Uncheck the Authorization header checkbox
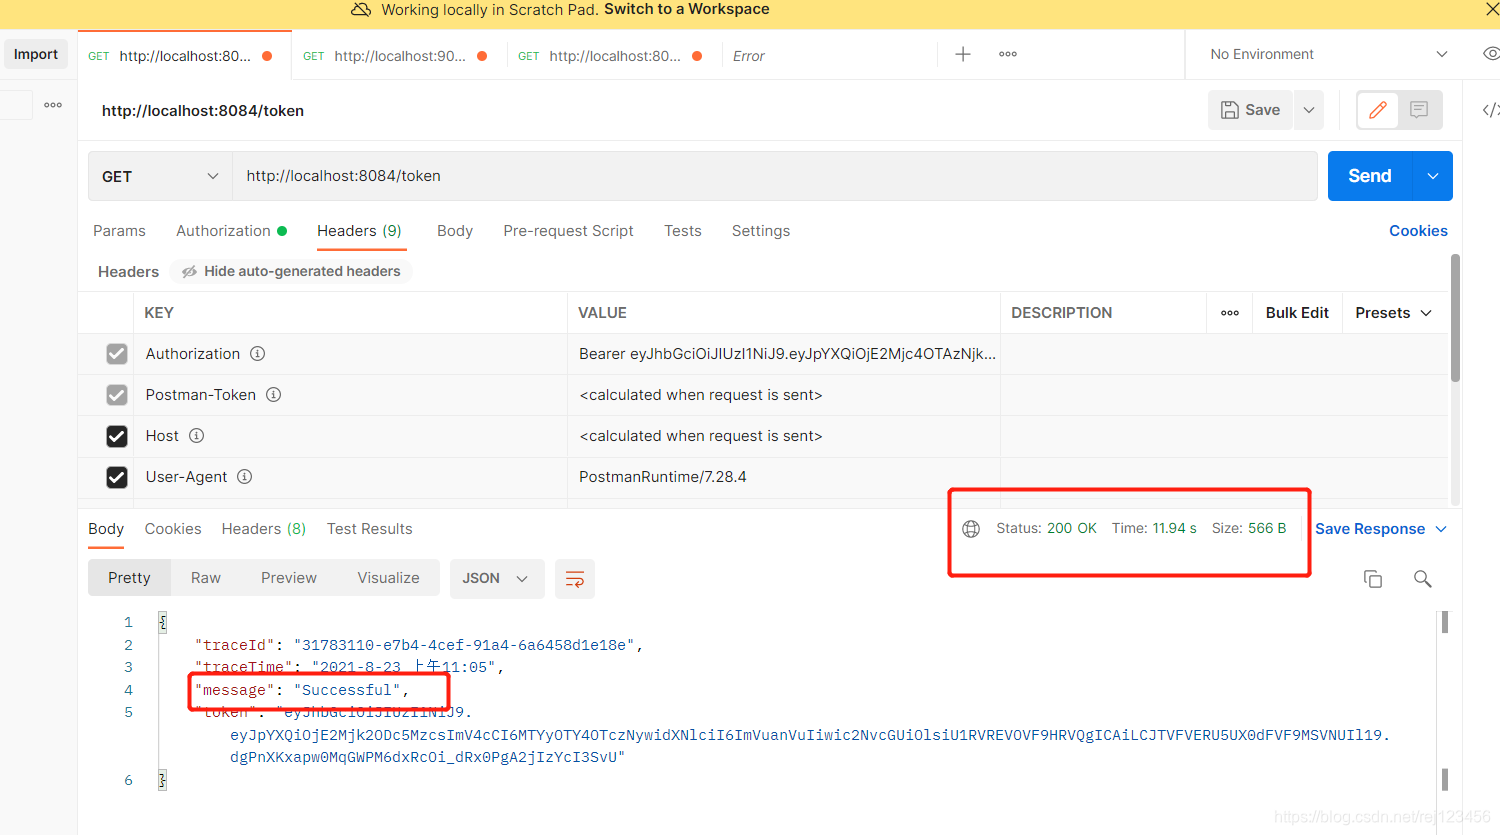1500x835 pixels. (x=117, y=353)
